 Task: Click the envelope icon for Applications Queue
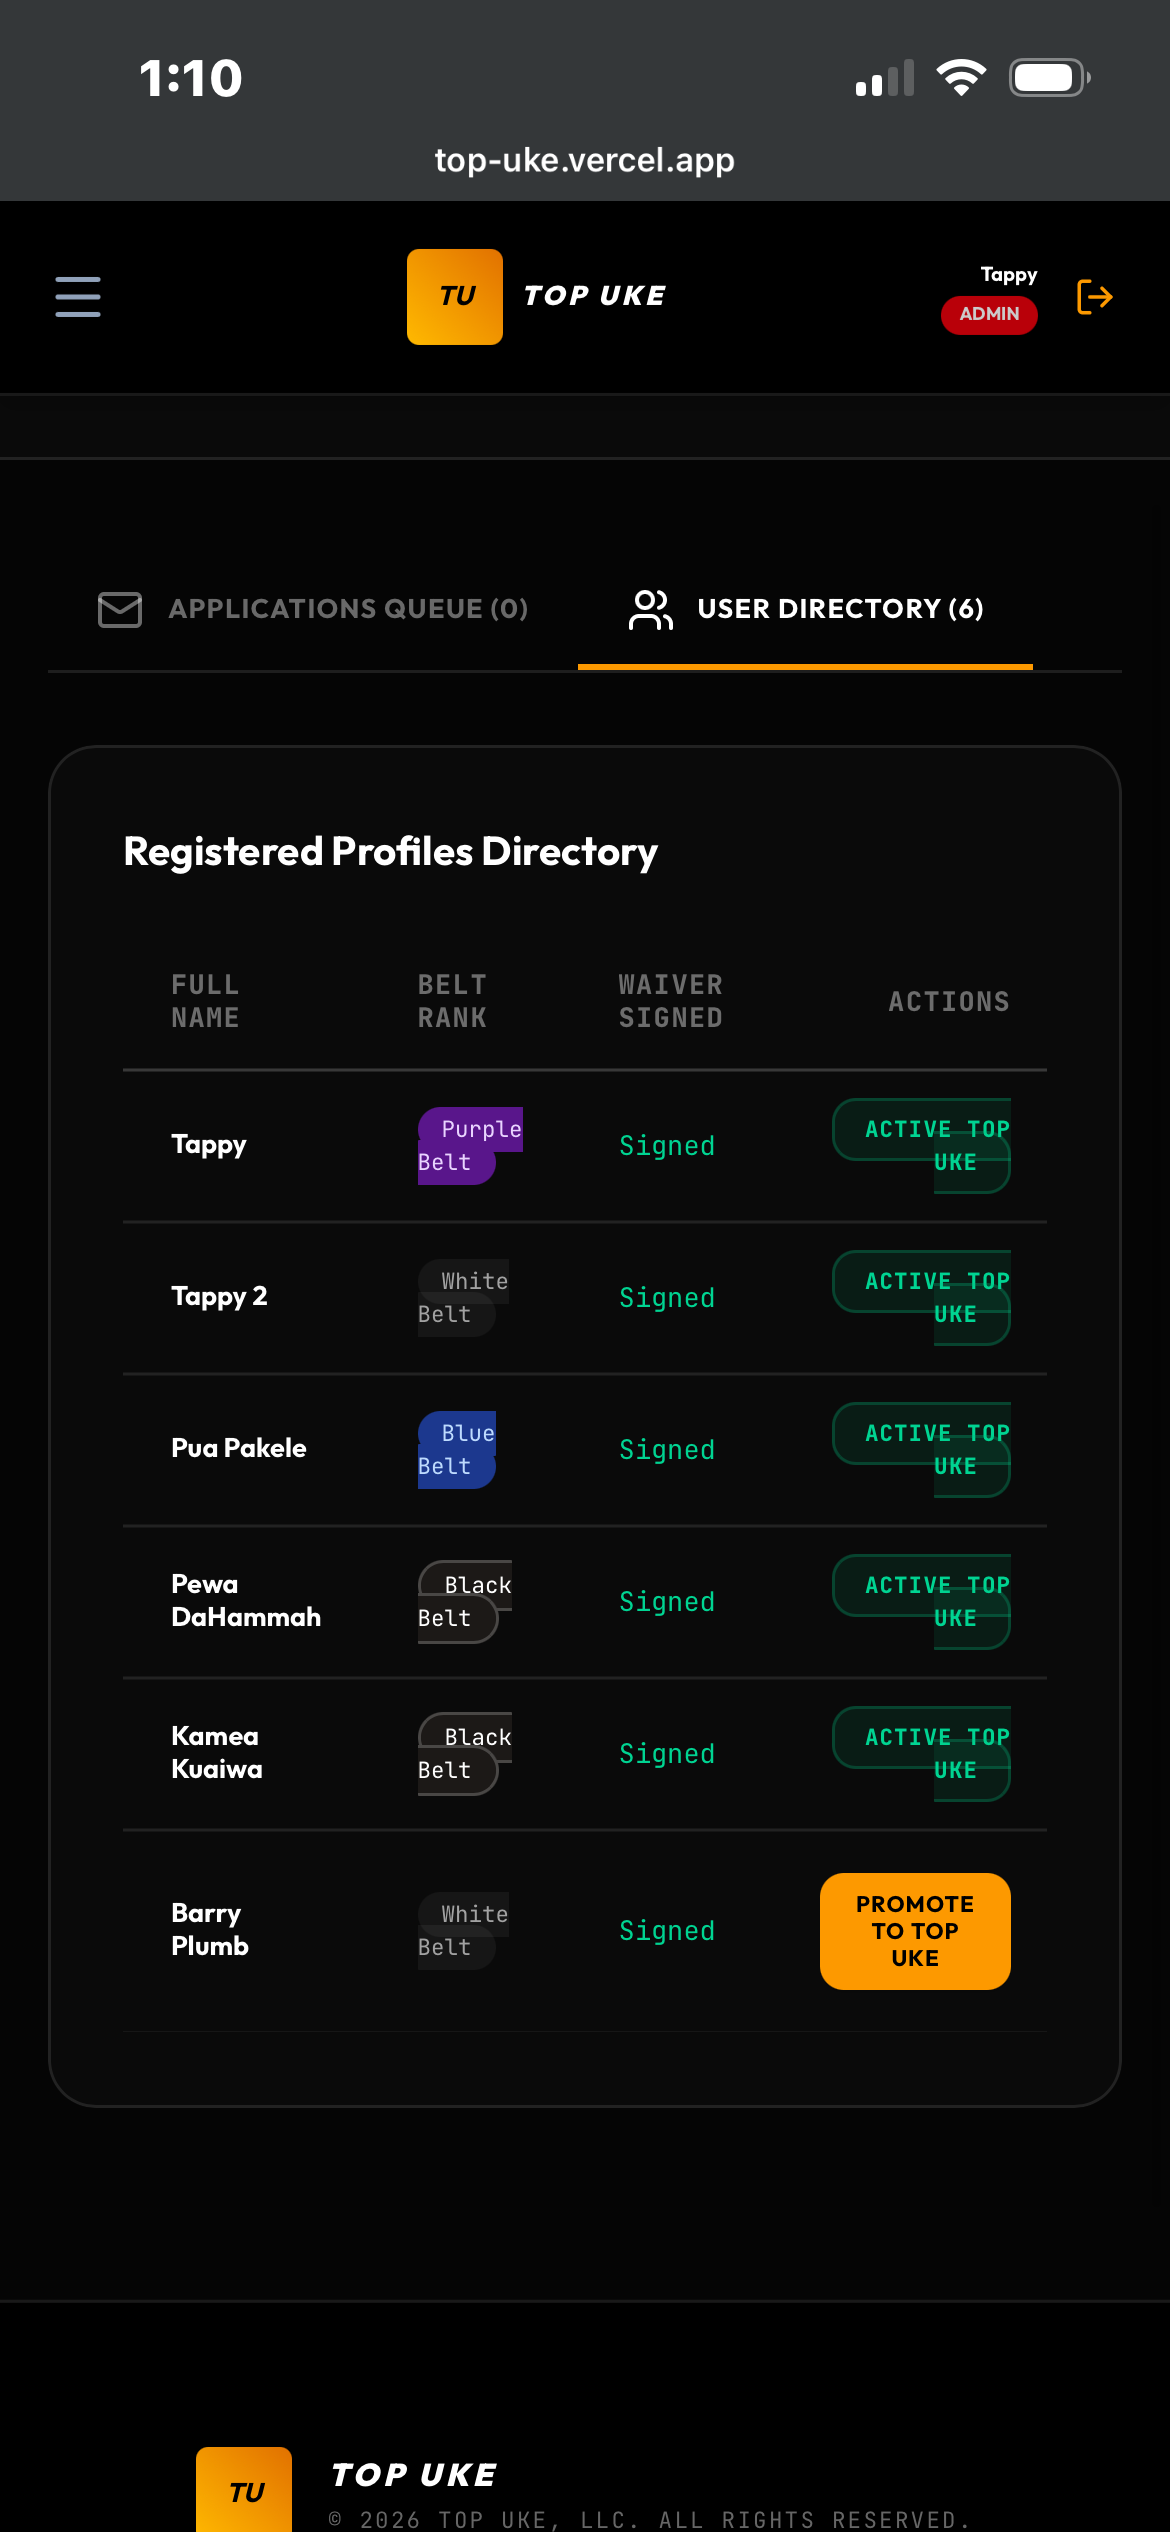click(x=120, y=609)
